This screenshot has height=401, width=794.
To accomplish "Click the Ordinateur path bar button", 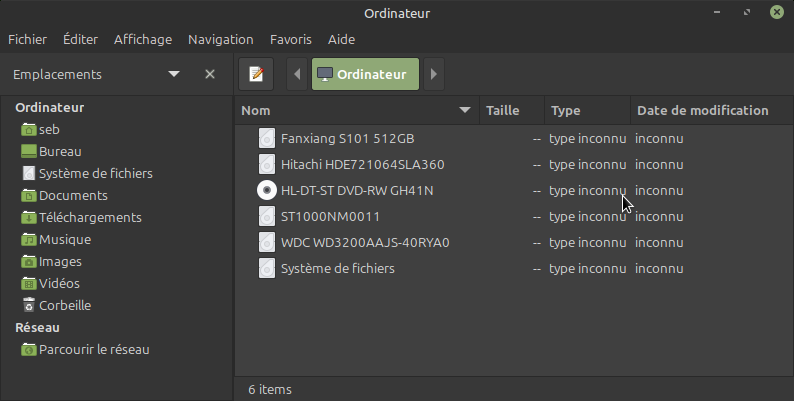I will (365, 74).
